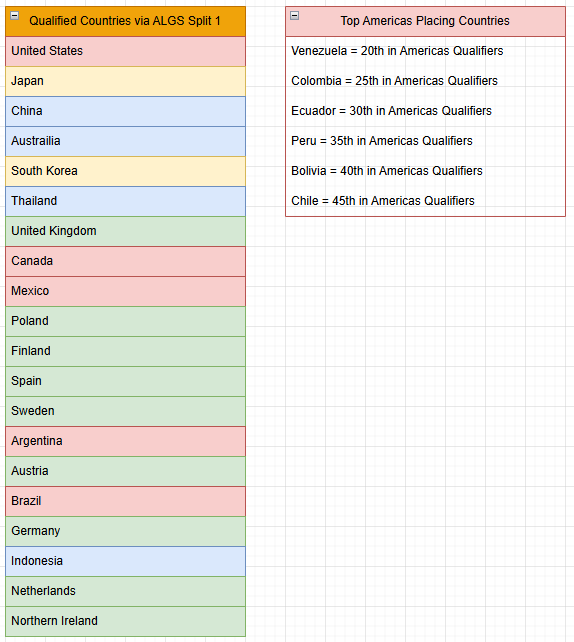Select the Northern Ireland row

coord(125,622)
